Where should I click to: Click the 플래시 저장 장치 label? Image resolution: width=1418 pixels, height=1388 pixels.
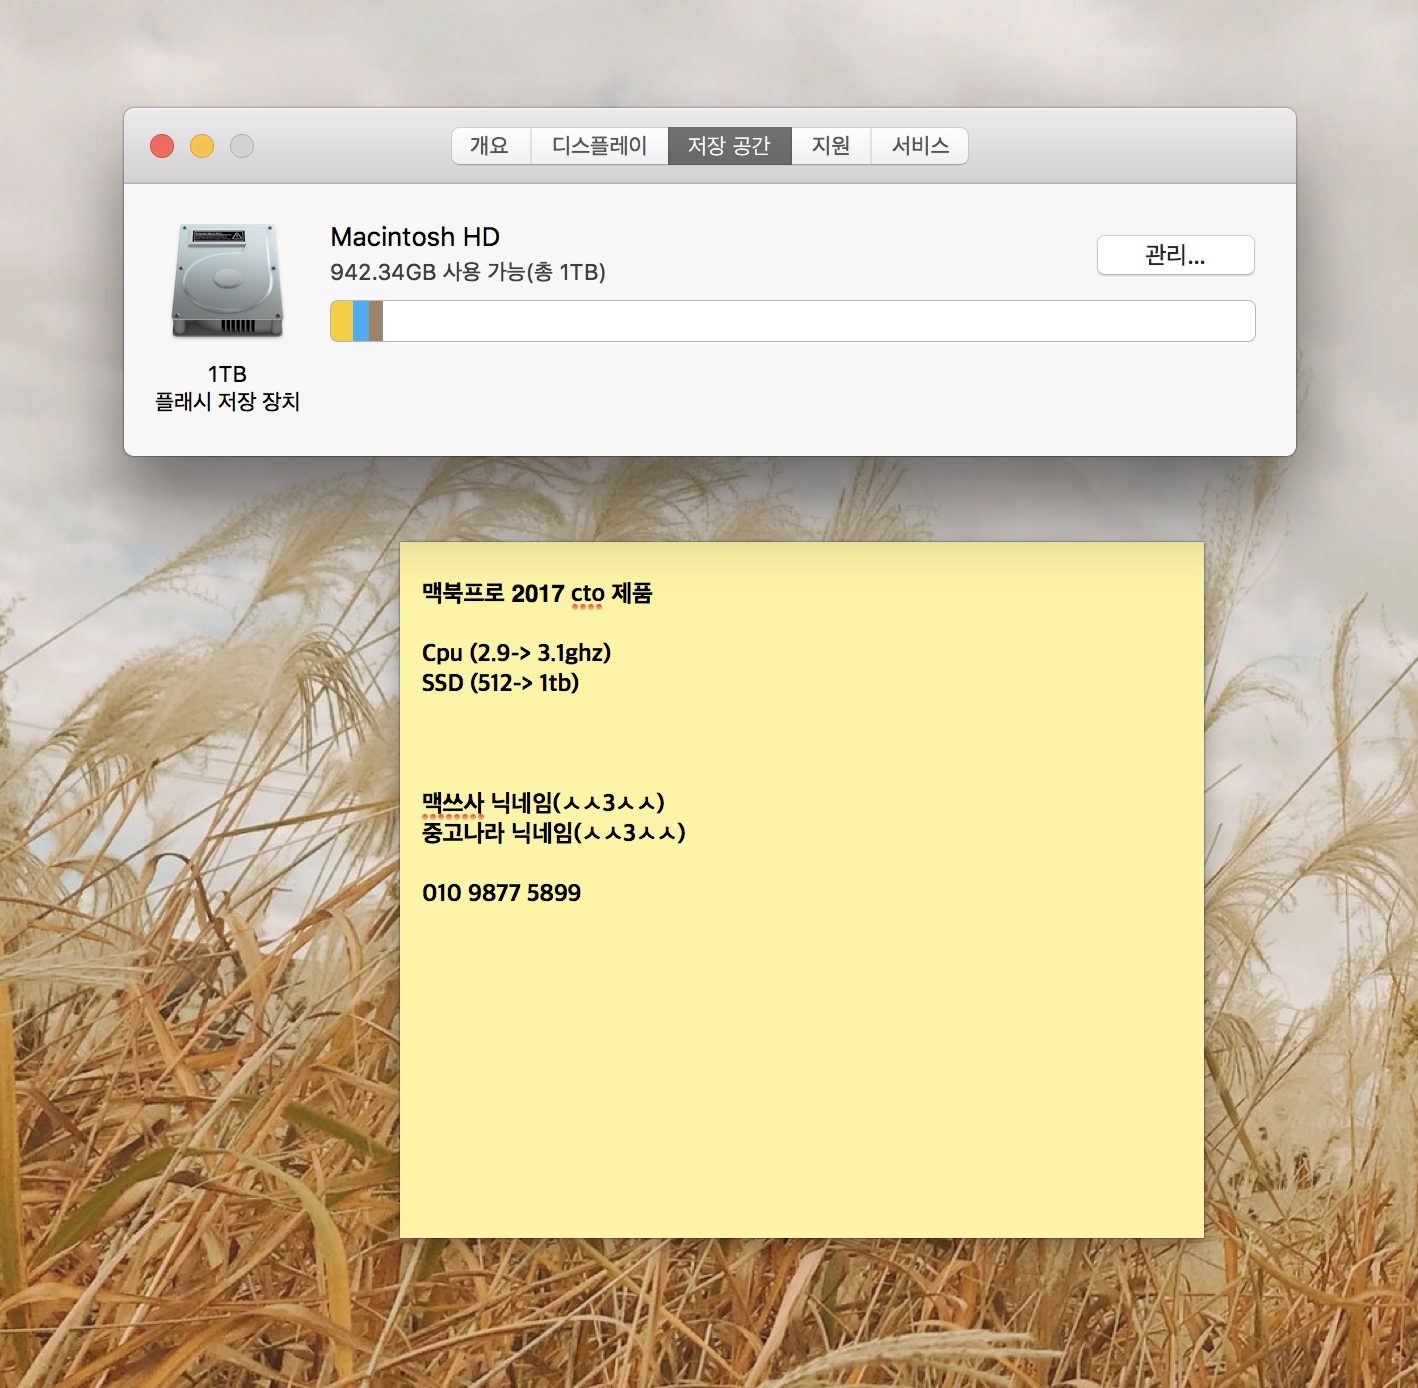pos(227,401)
